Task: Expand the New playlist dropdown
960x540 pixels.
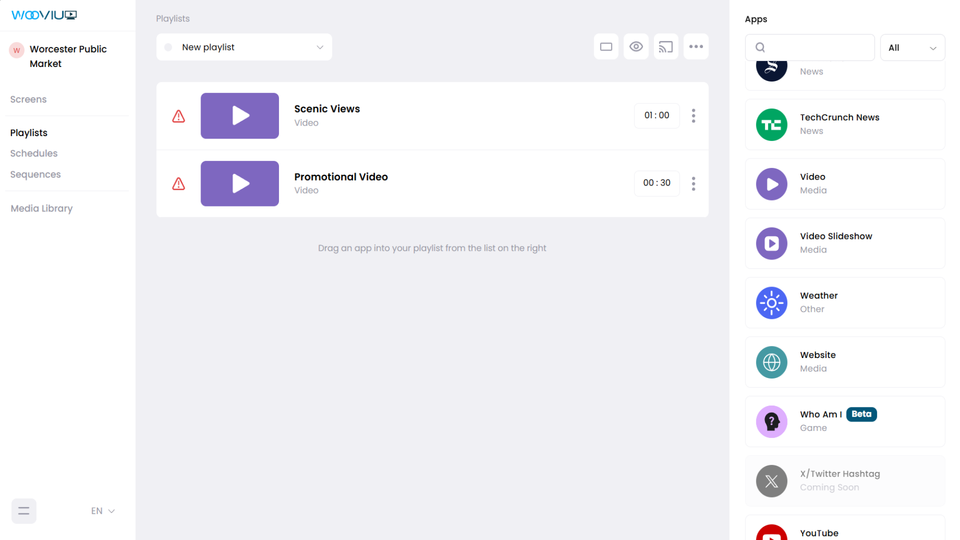Action: pyautogui.click(x=244, y=47)
